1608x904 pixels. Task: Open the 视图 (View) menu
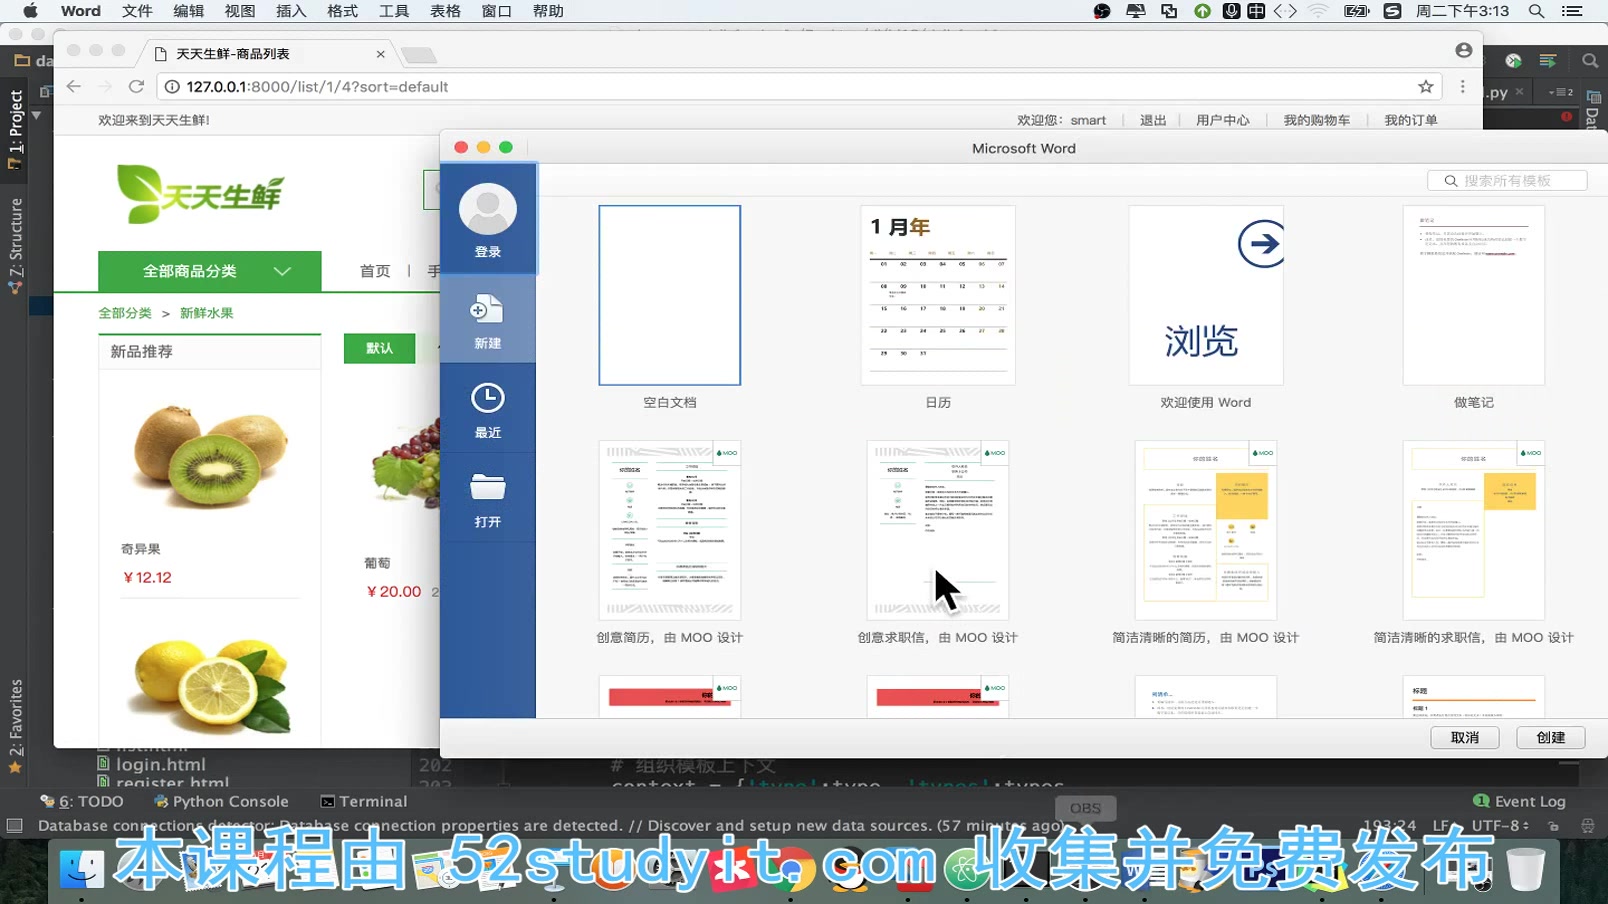pos(240,11)
